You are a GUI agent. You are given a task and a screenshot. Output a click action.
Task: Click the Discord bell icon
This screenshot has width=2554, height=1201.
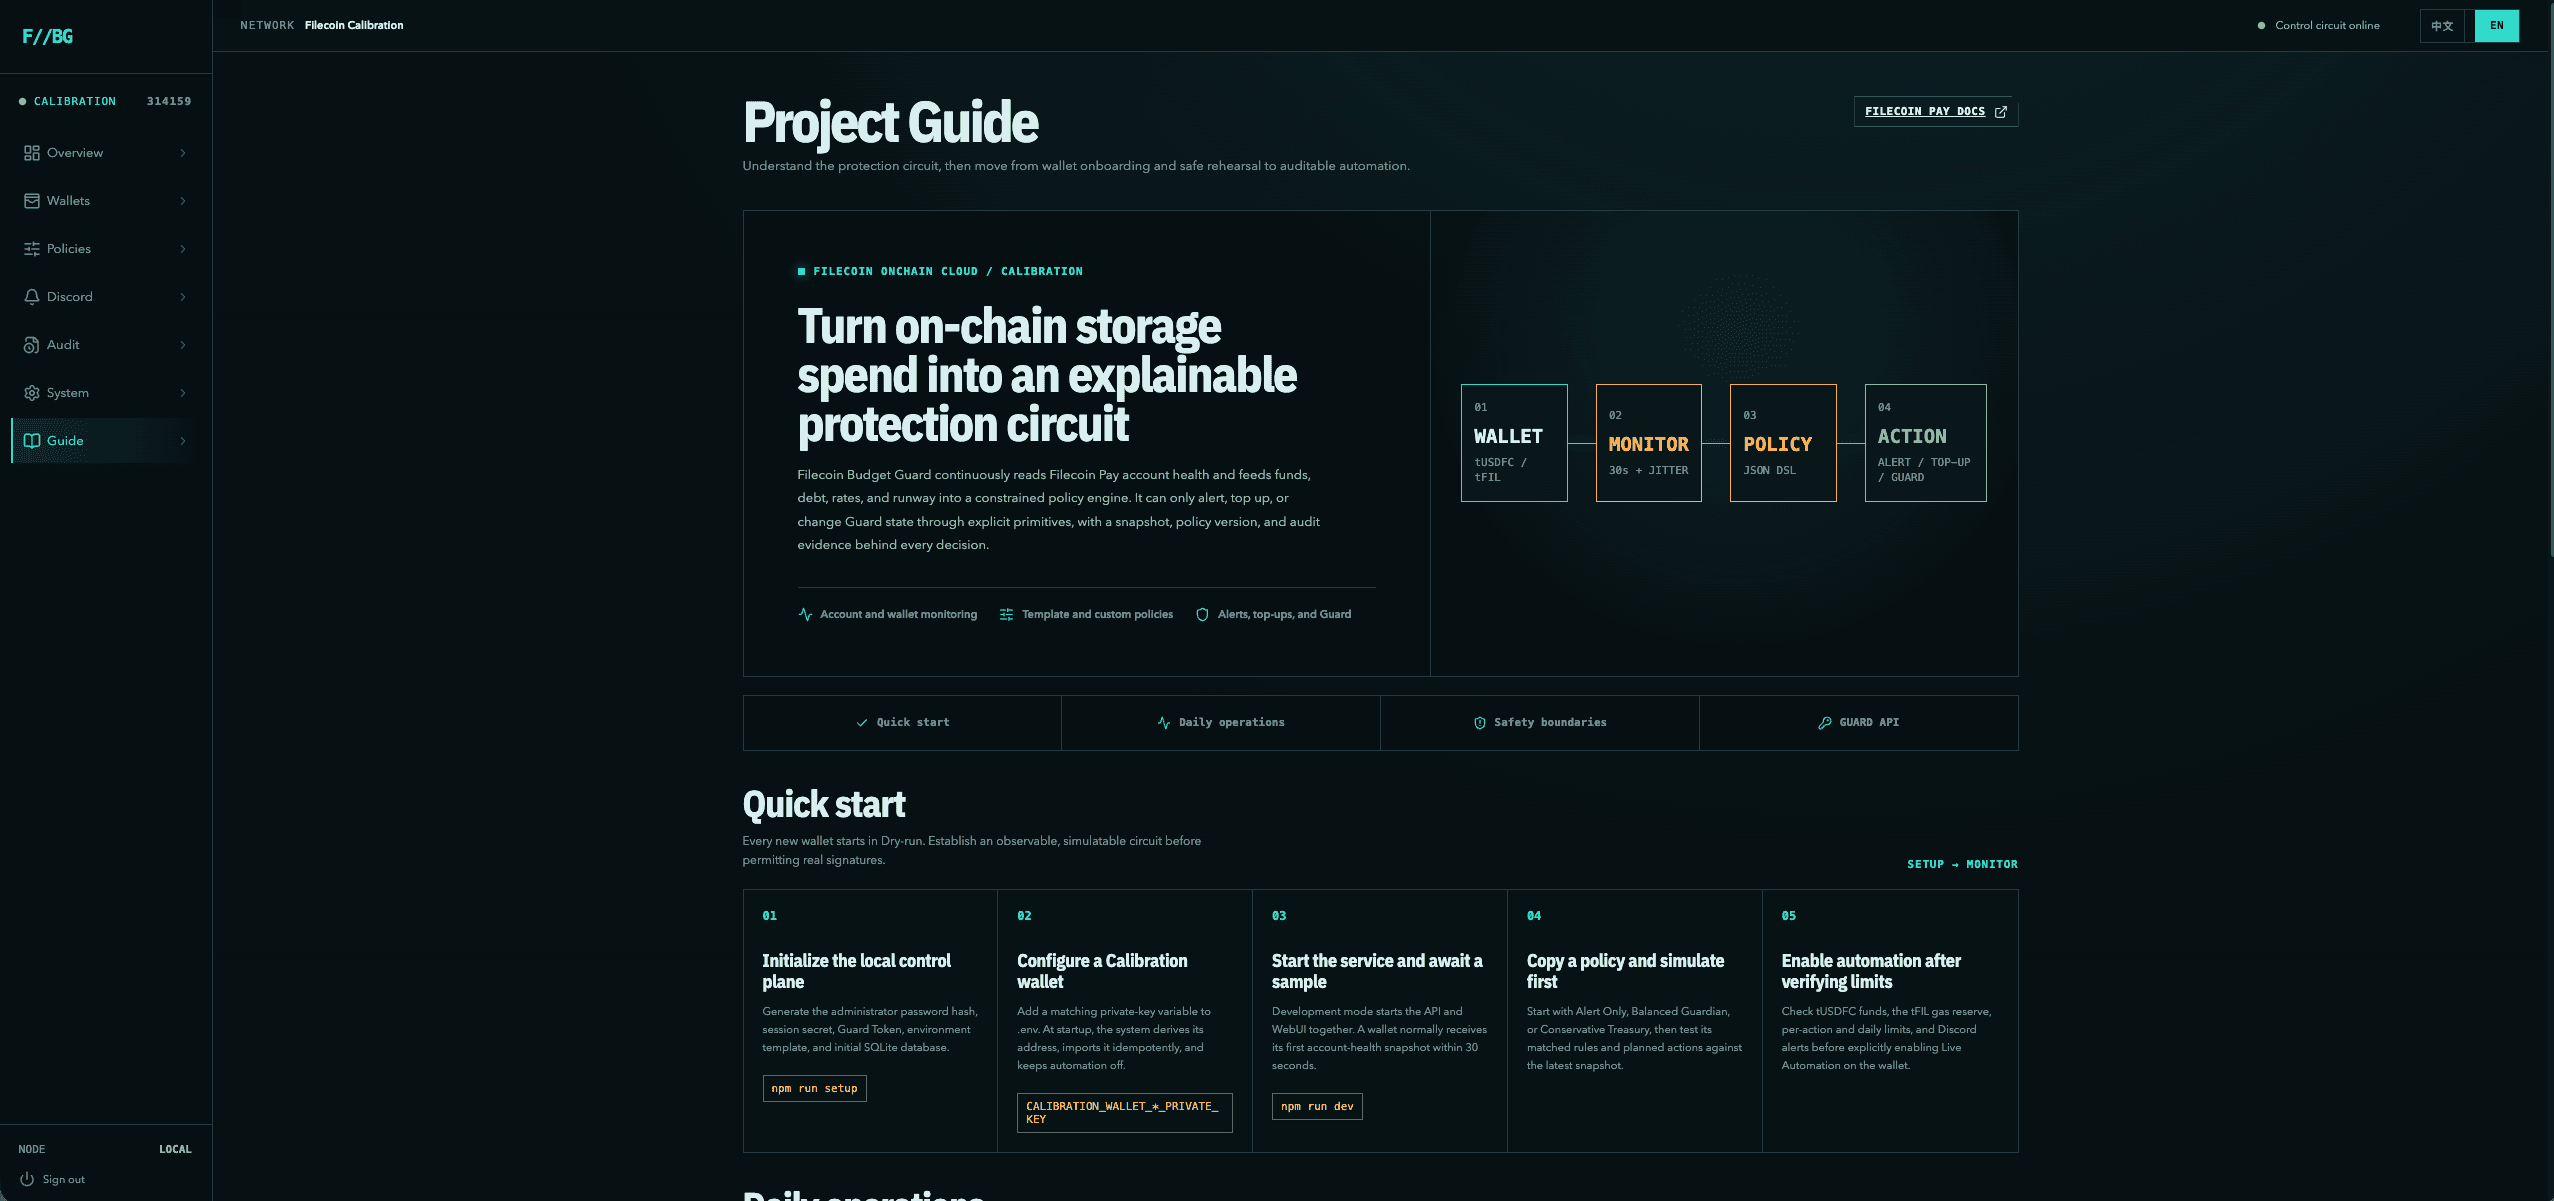pyautogui.click(x=32, y=297)
